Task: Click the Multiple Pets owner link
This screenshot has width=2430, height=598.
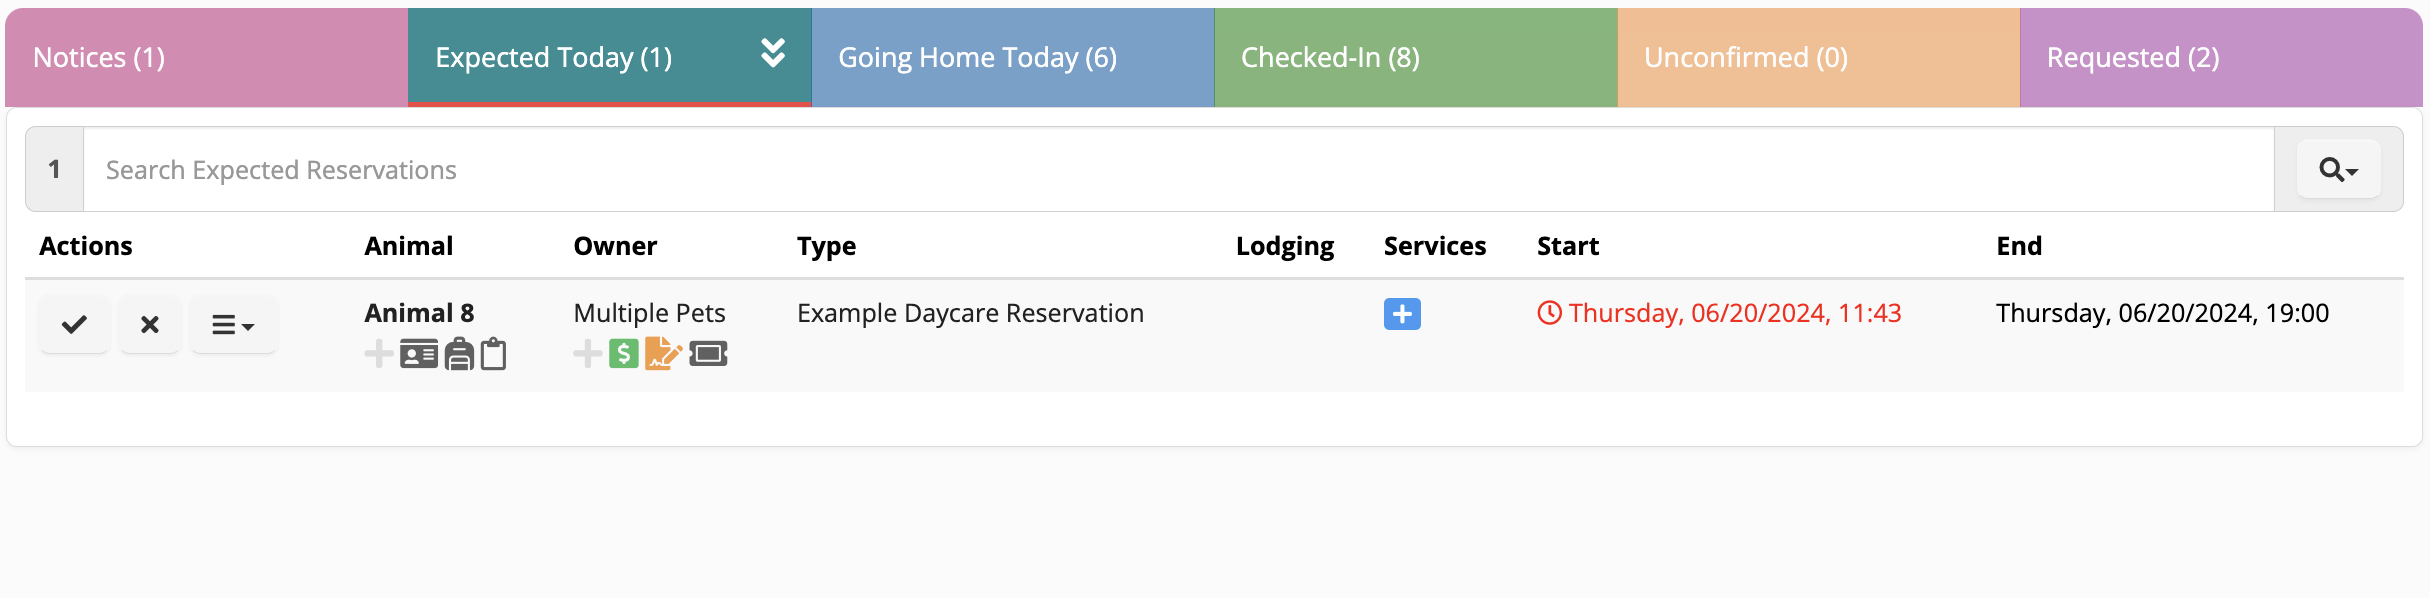Action: point(649,312)
